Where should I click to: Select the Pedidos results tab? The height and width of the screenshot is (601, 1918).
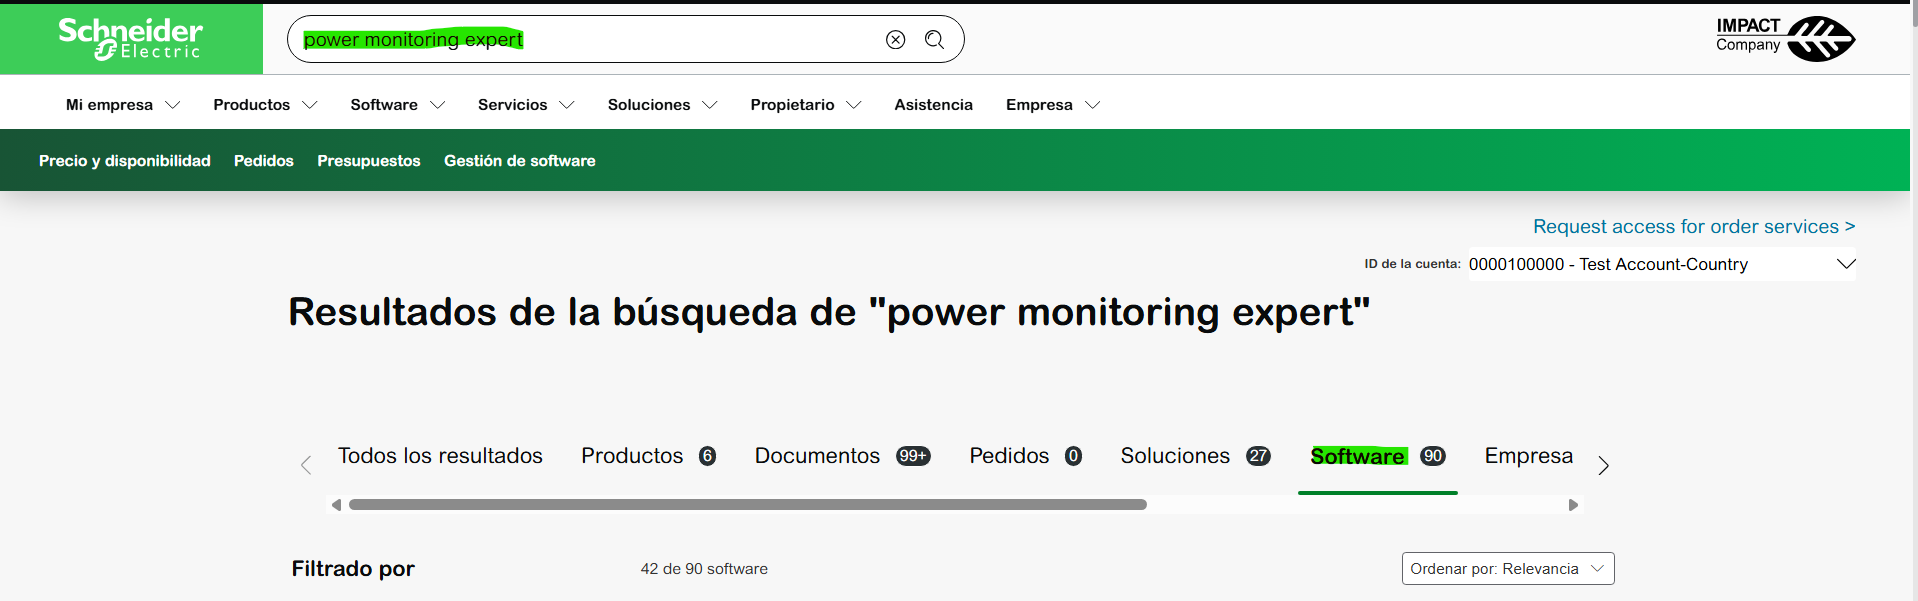tap(1025, 456)
